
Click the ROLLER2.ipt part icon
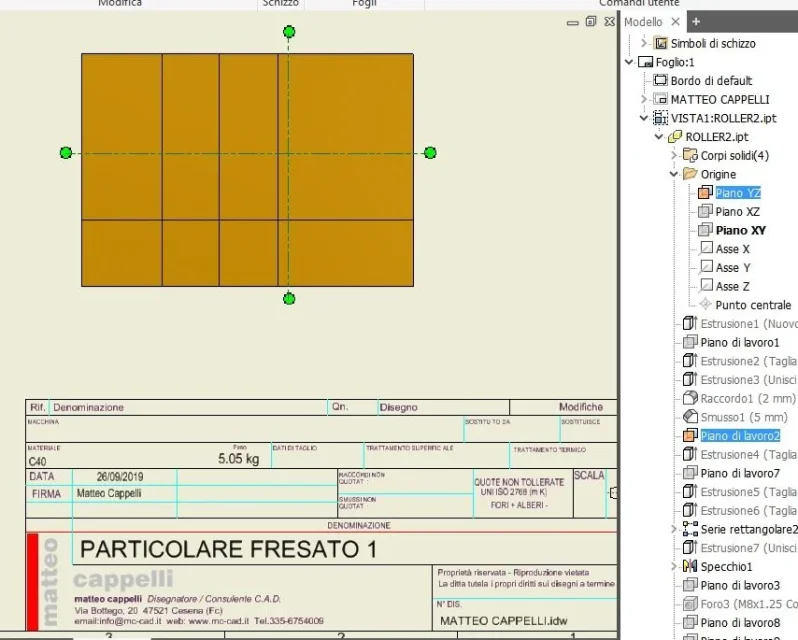[x=675, y=136]
